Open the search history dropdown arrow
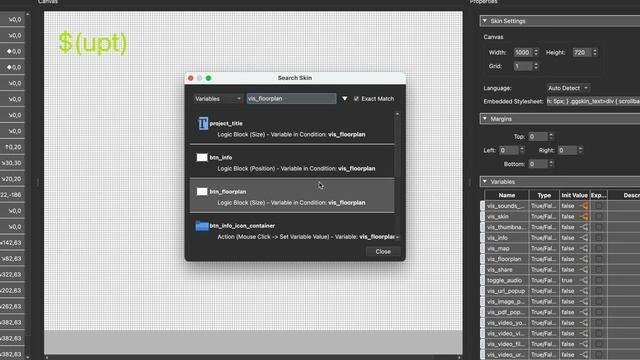This screenshot has width=640, height=360. [344, 99]
